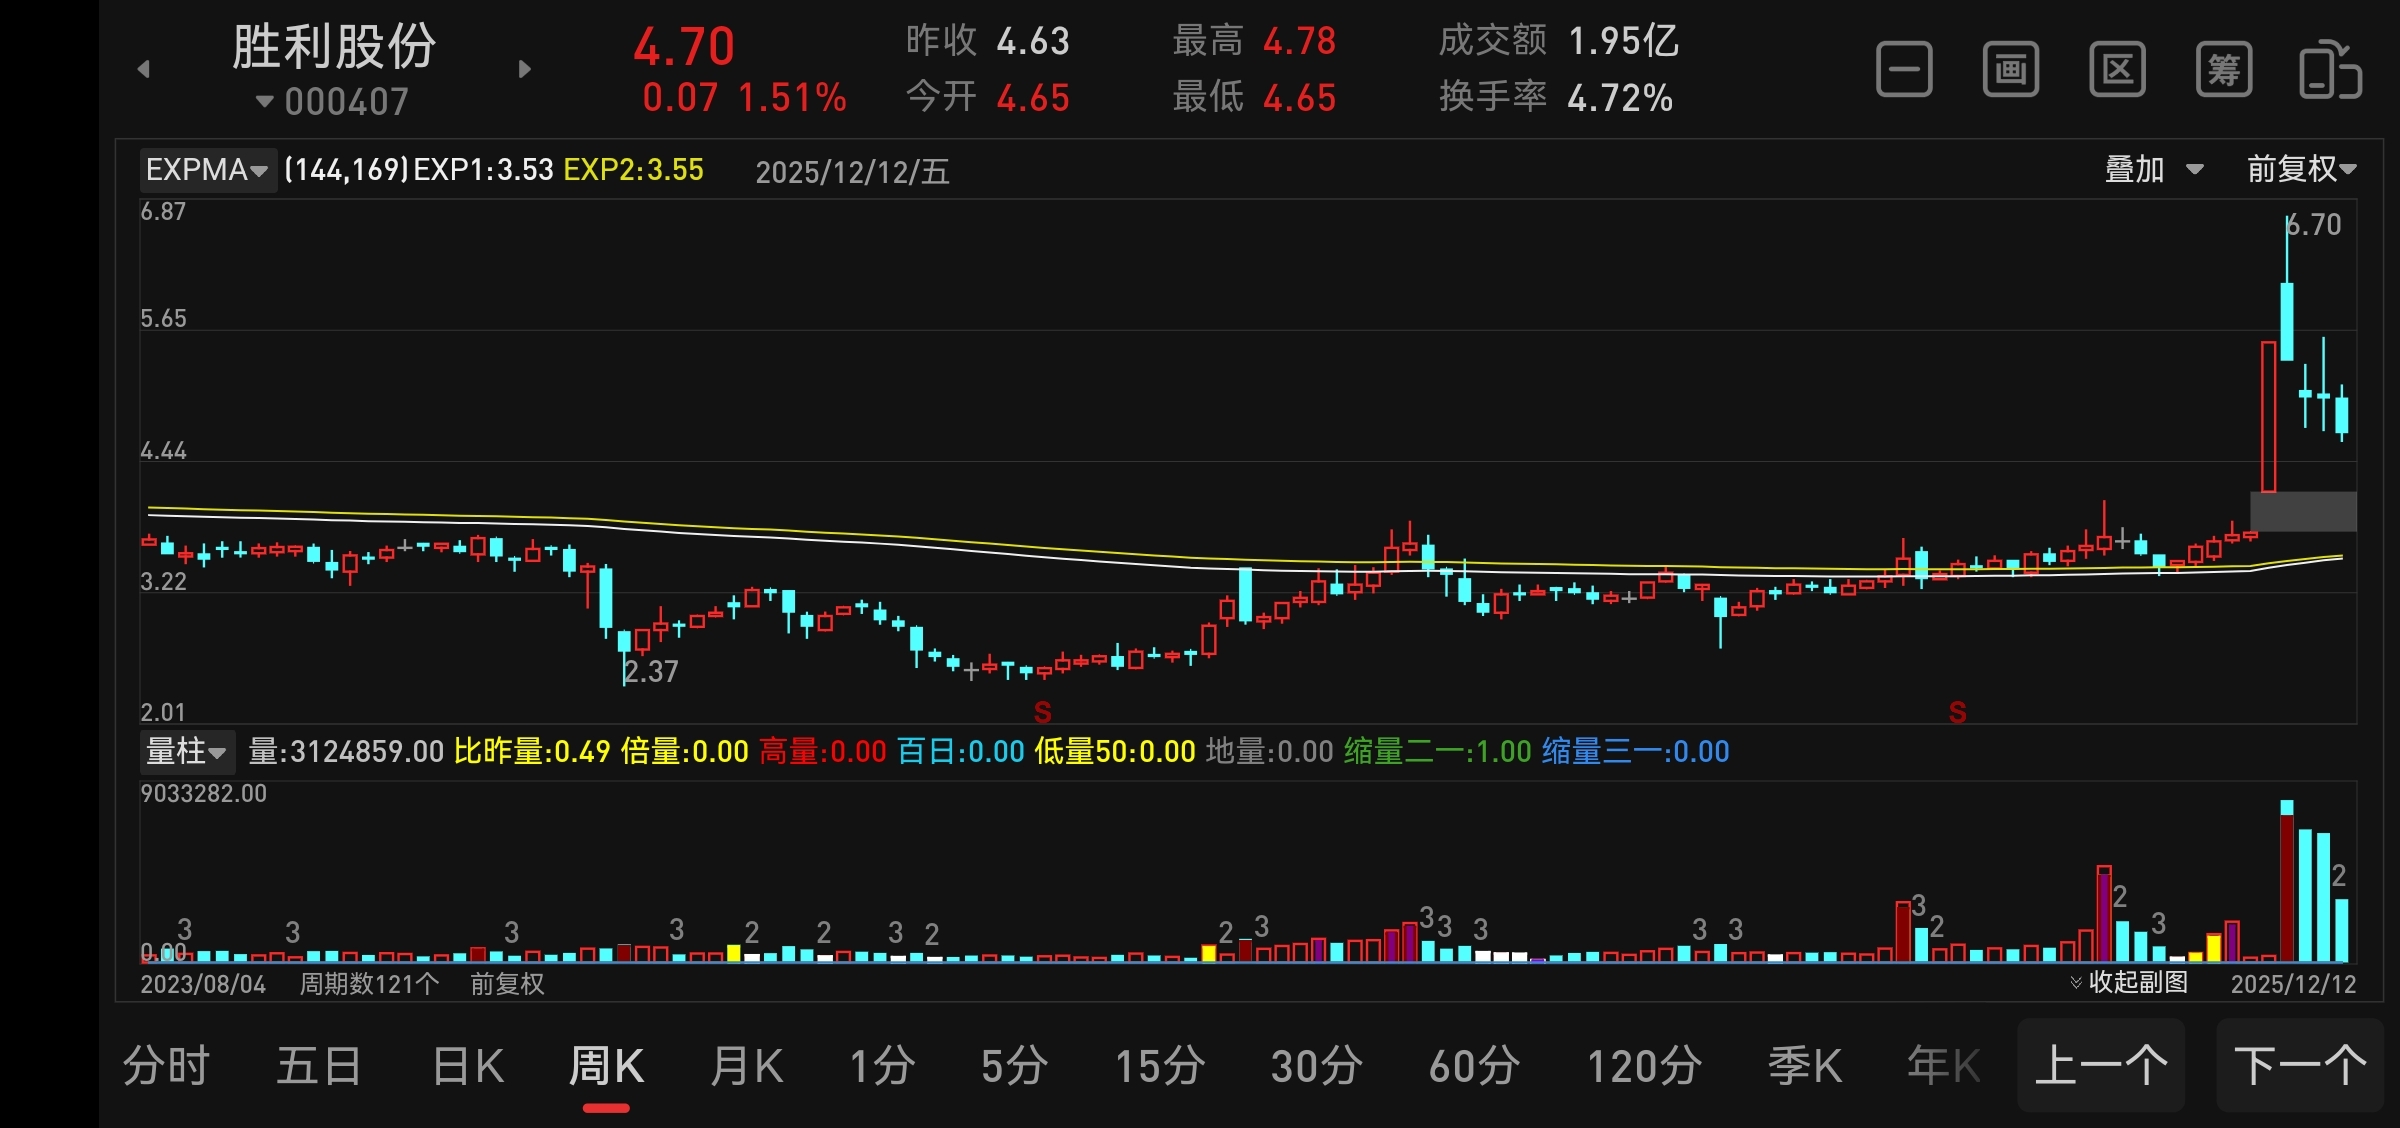Screen dimensions: 2400x1128
Task: Select the 分时 intraday tab
Action: coord(166,1066)
